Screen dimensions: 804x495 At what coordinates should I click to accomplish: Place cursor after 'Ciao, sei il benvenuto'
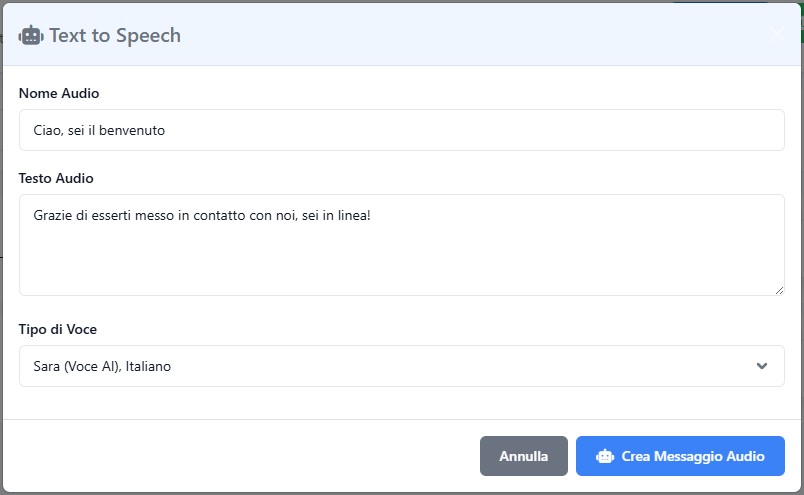tap(166, 130)
